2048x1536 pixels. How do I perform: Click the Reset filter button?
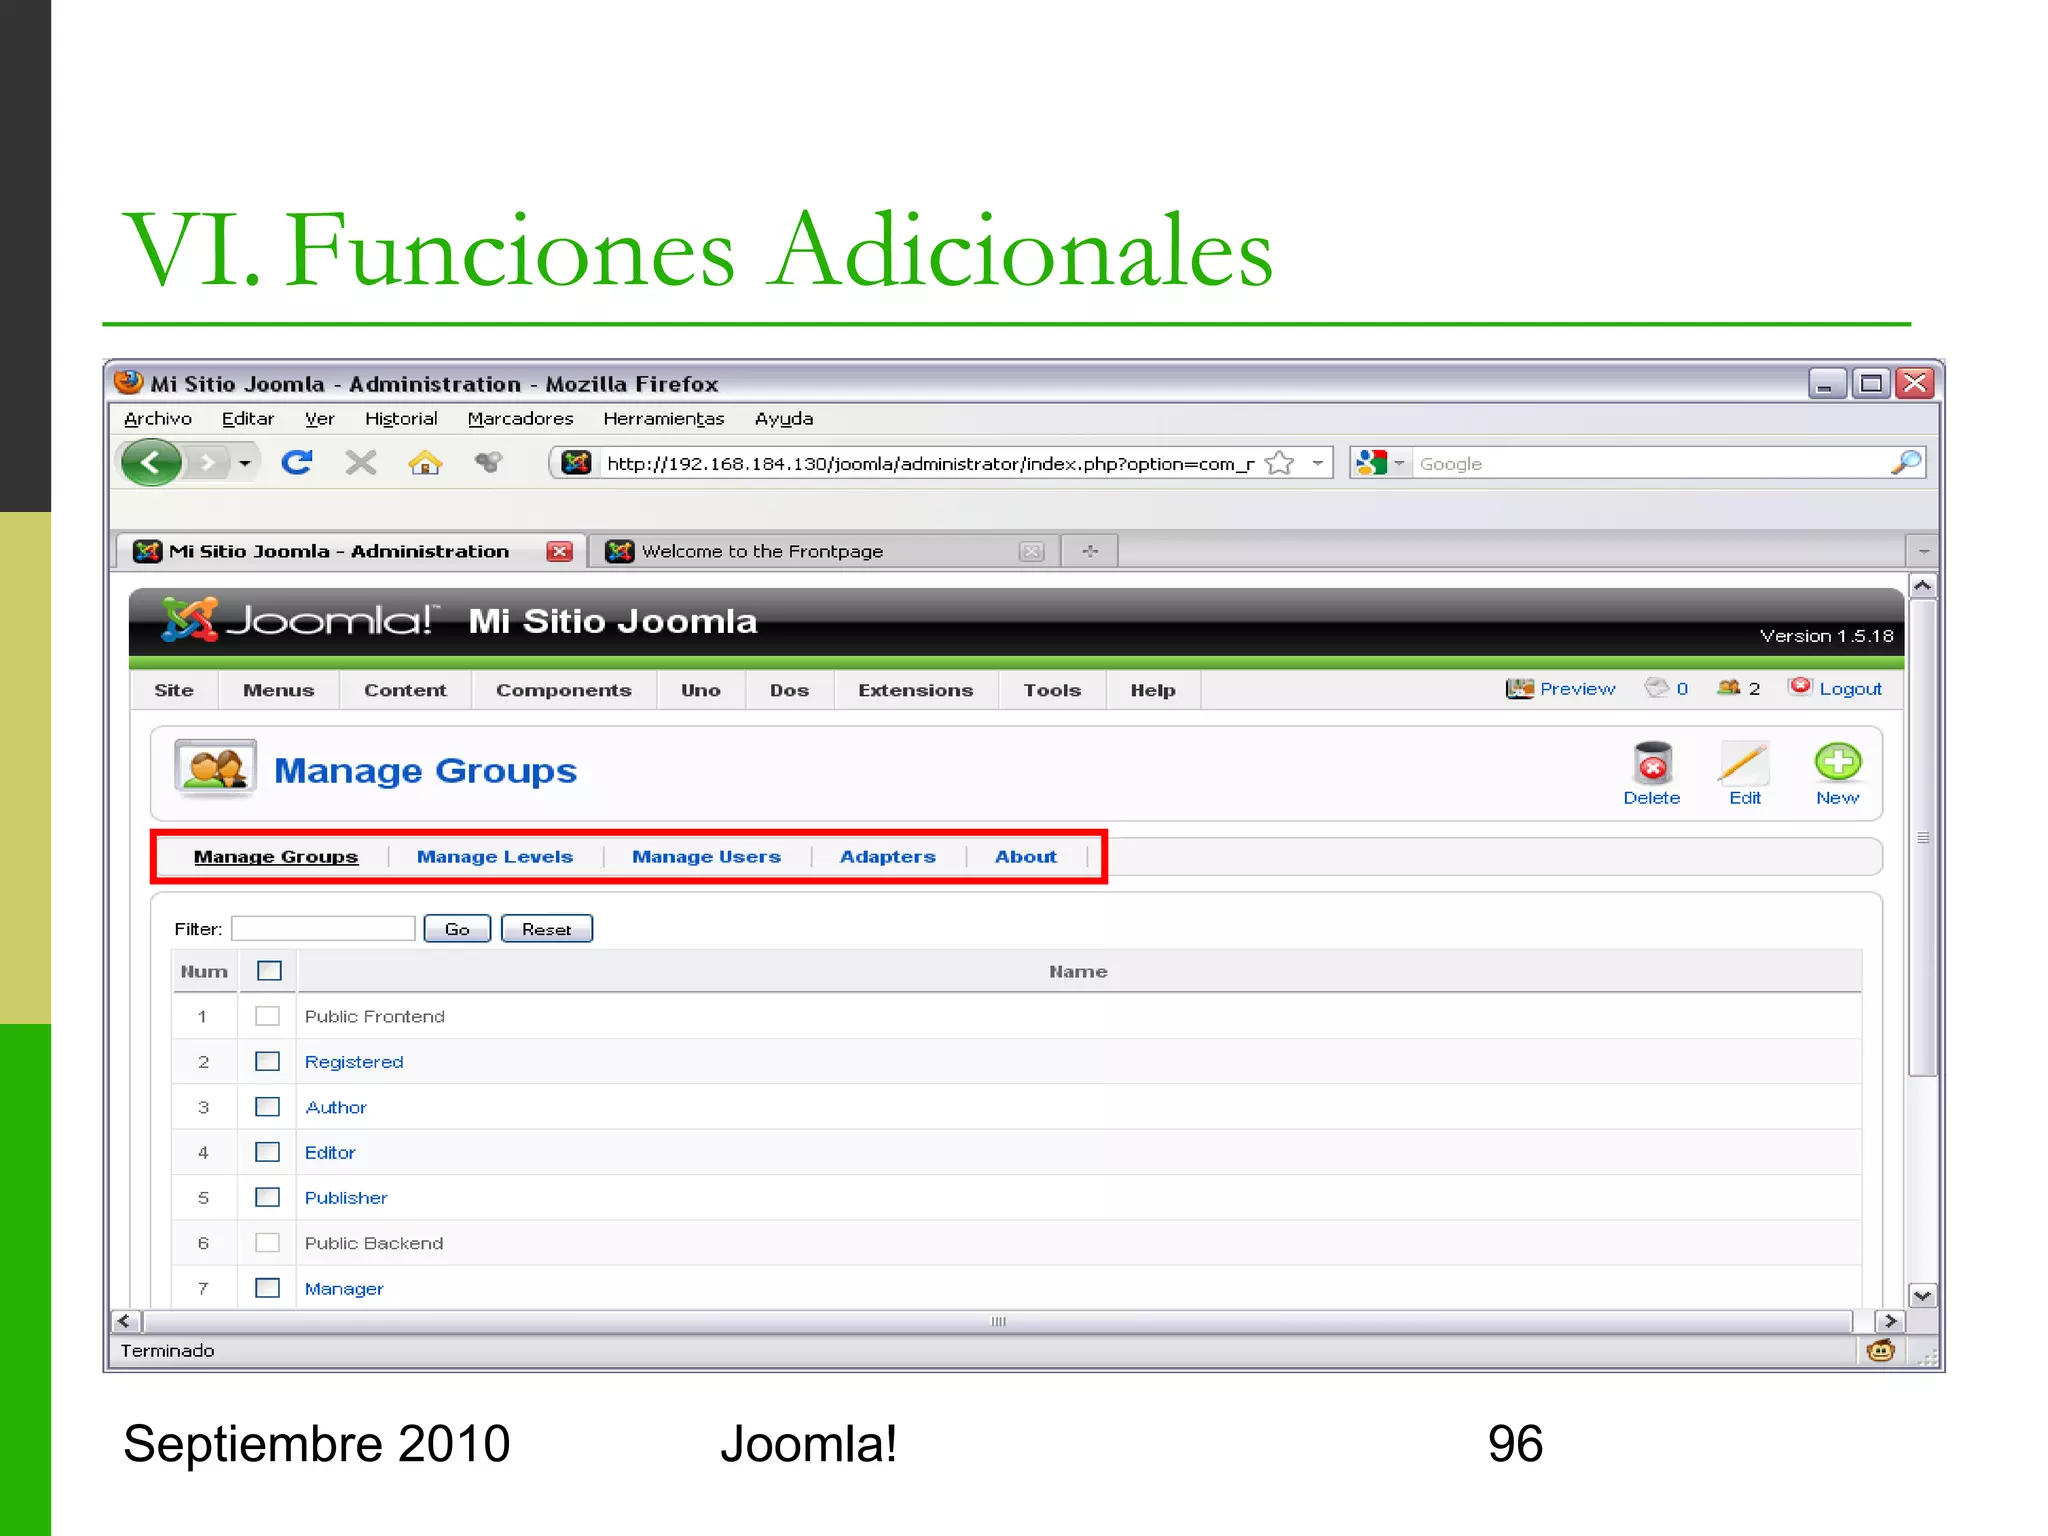point(546,929)
